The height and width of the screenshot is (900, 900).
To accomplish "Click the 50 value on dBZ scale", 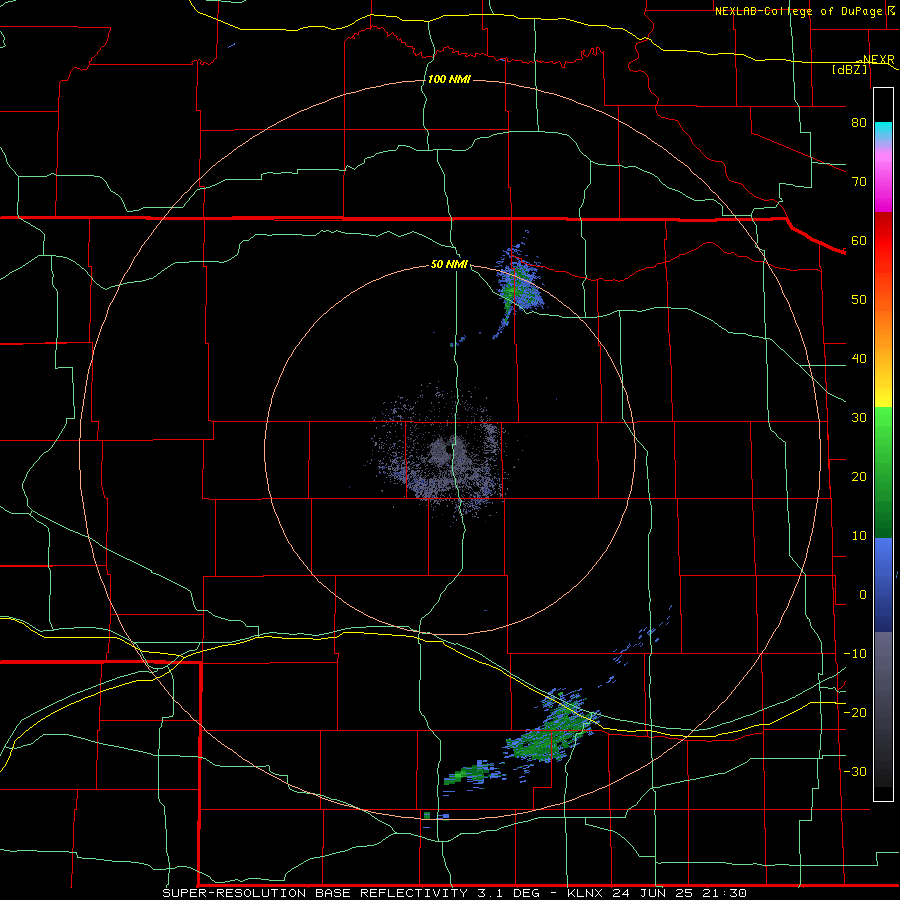I will pyautogui.click(x=859, y=300).
